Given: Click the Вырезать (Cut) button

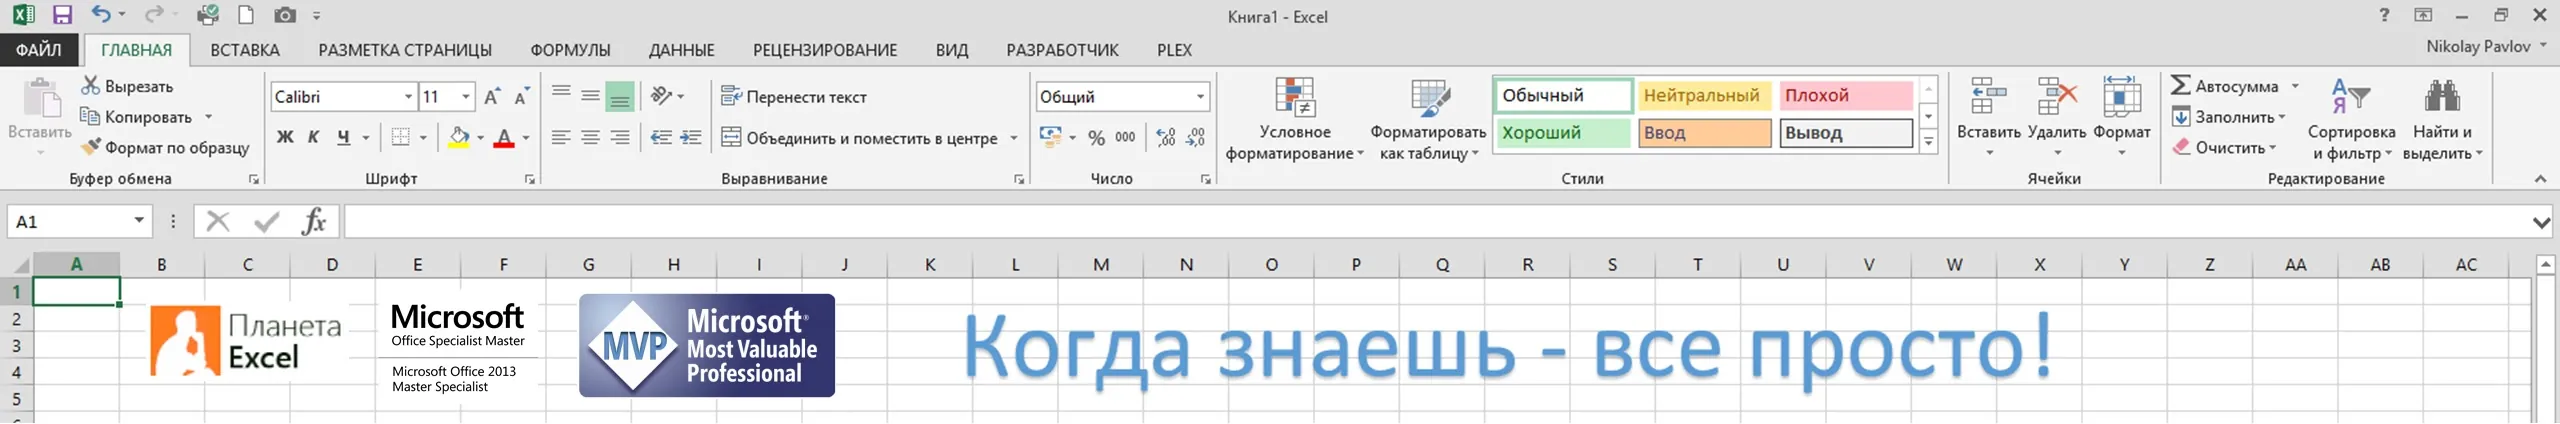Looking at the screenshot, I should click(128, 87).
